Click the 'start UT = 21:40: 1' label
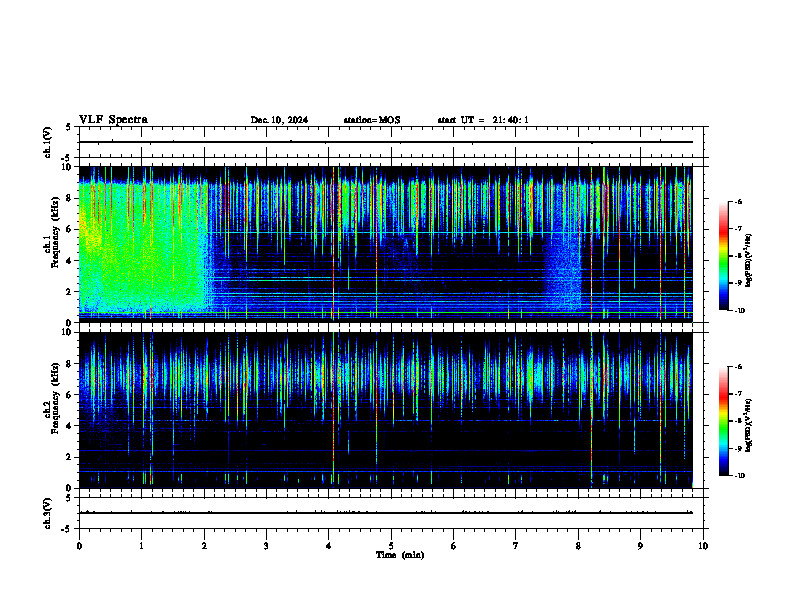Image resolution: width=792 pixels, height=612 pixels. [483, 120]
